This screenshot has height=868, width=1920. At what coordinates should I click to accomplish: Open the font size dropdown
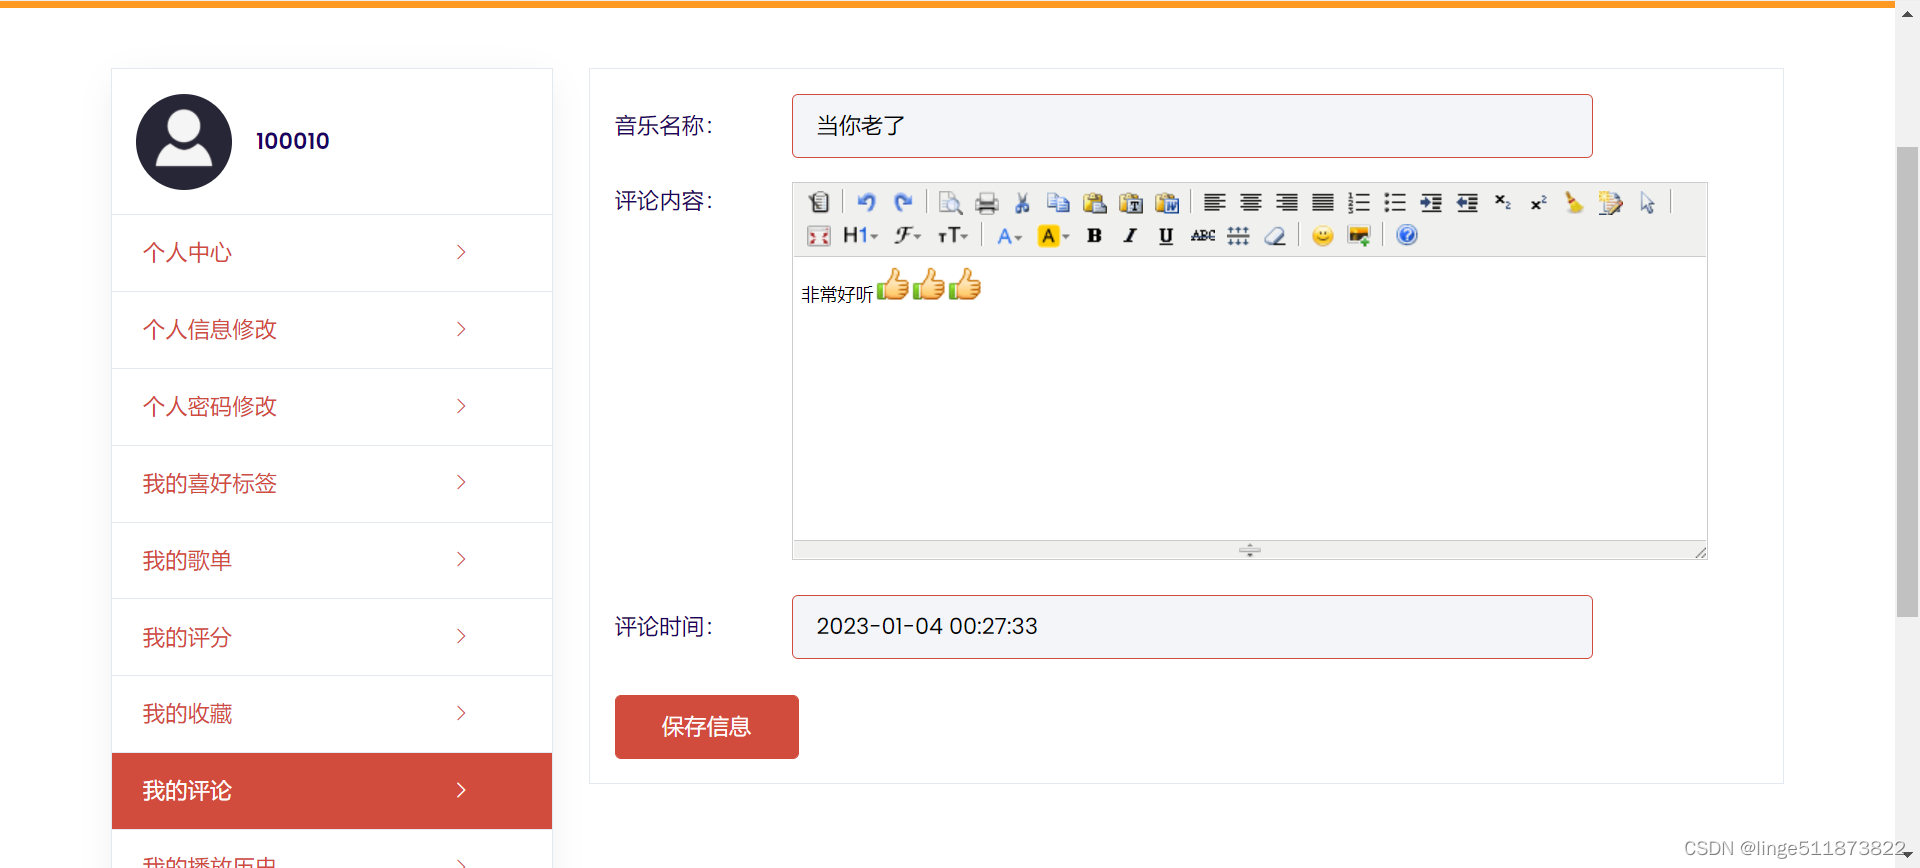pyautogui.click(x=953, y=235)
